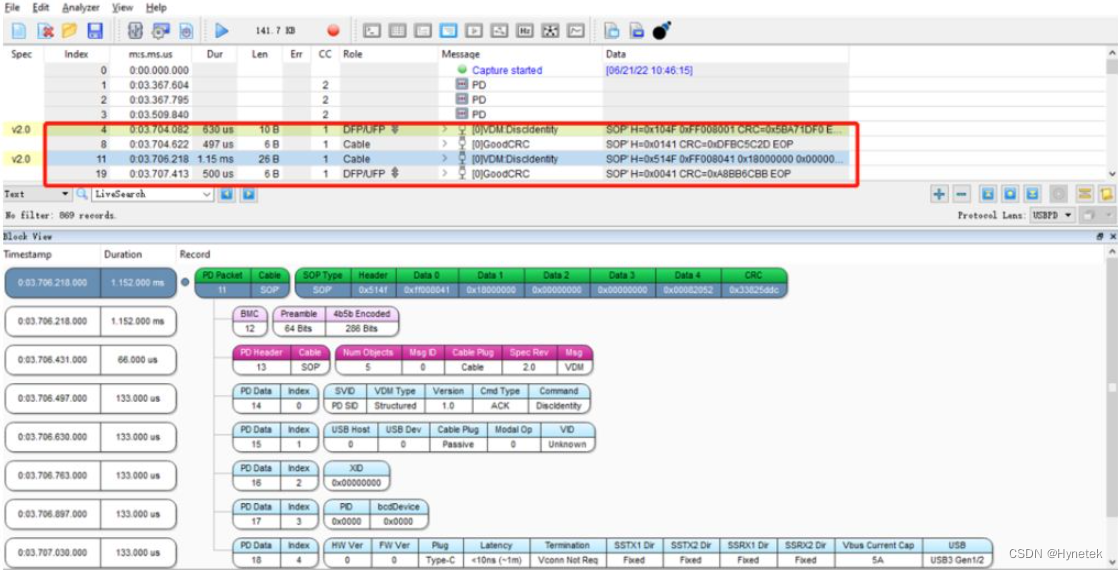Expand row 11 VDM:DiscIdentity message

pos(446,159)
